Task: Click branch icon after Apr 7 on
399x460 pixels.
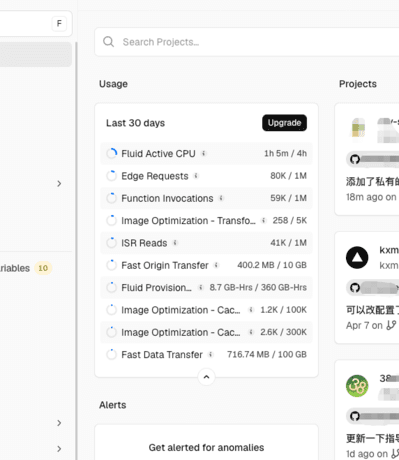Action: [391, 325]
